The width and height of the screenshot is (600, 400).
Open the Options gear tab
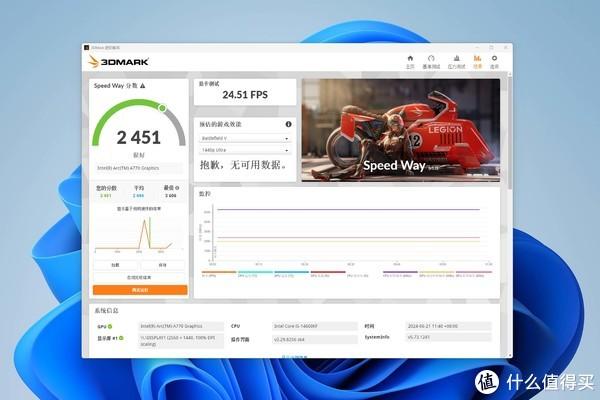coord(494,61)
